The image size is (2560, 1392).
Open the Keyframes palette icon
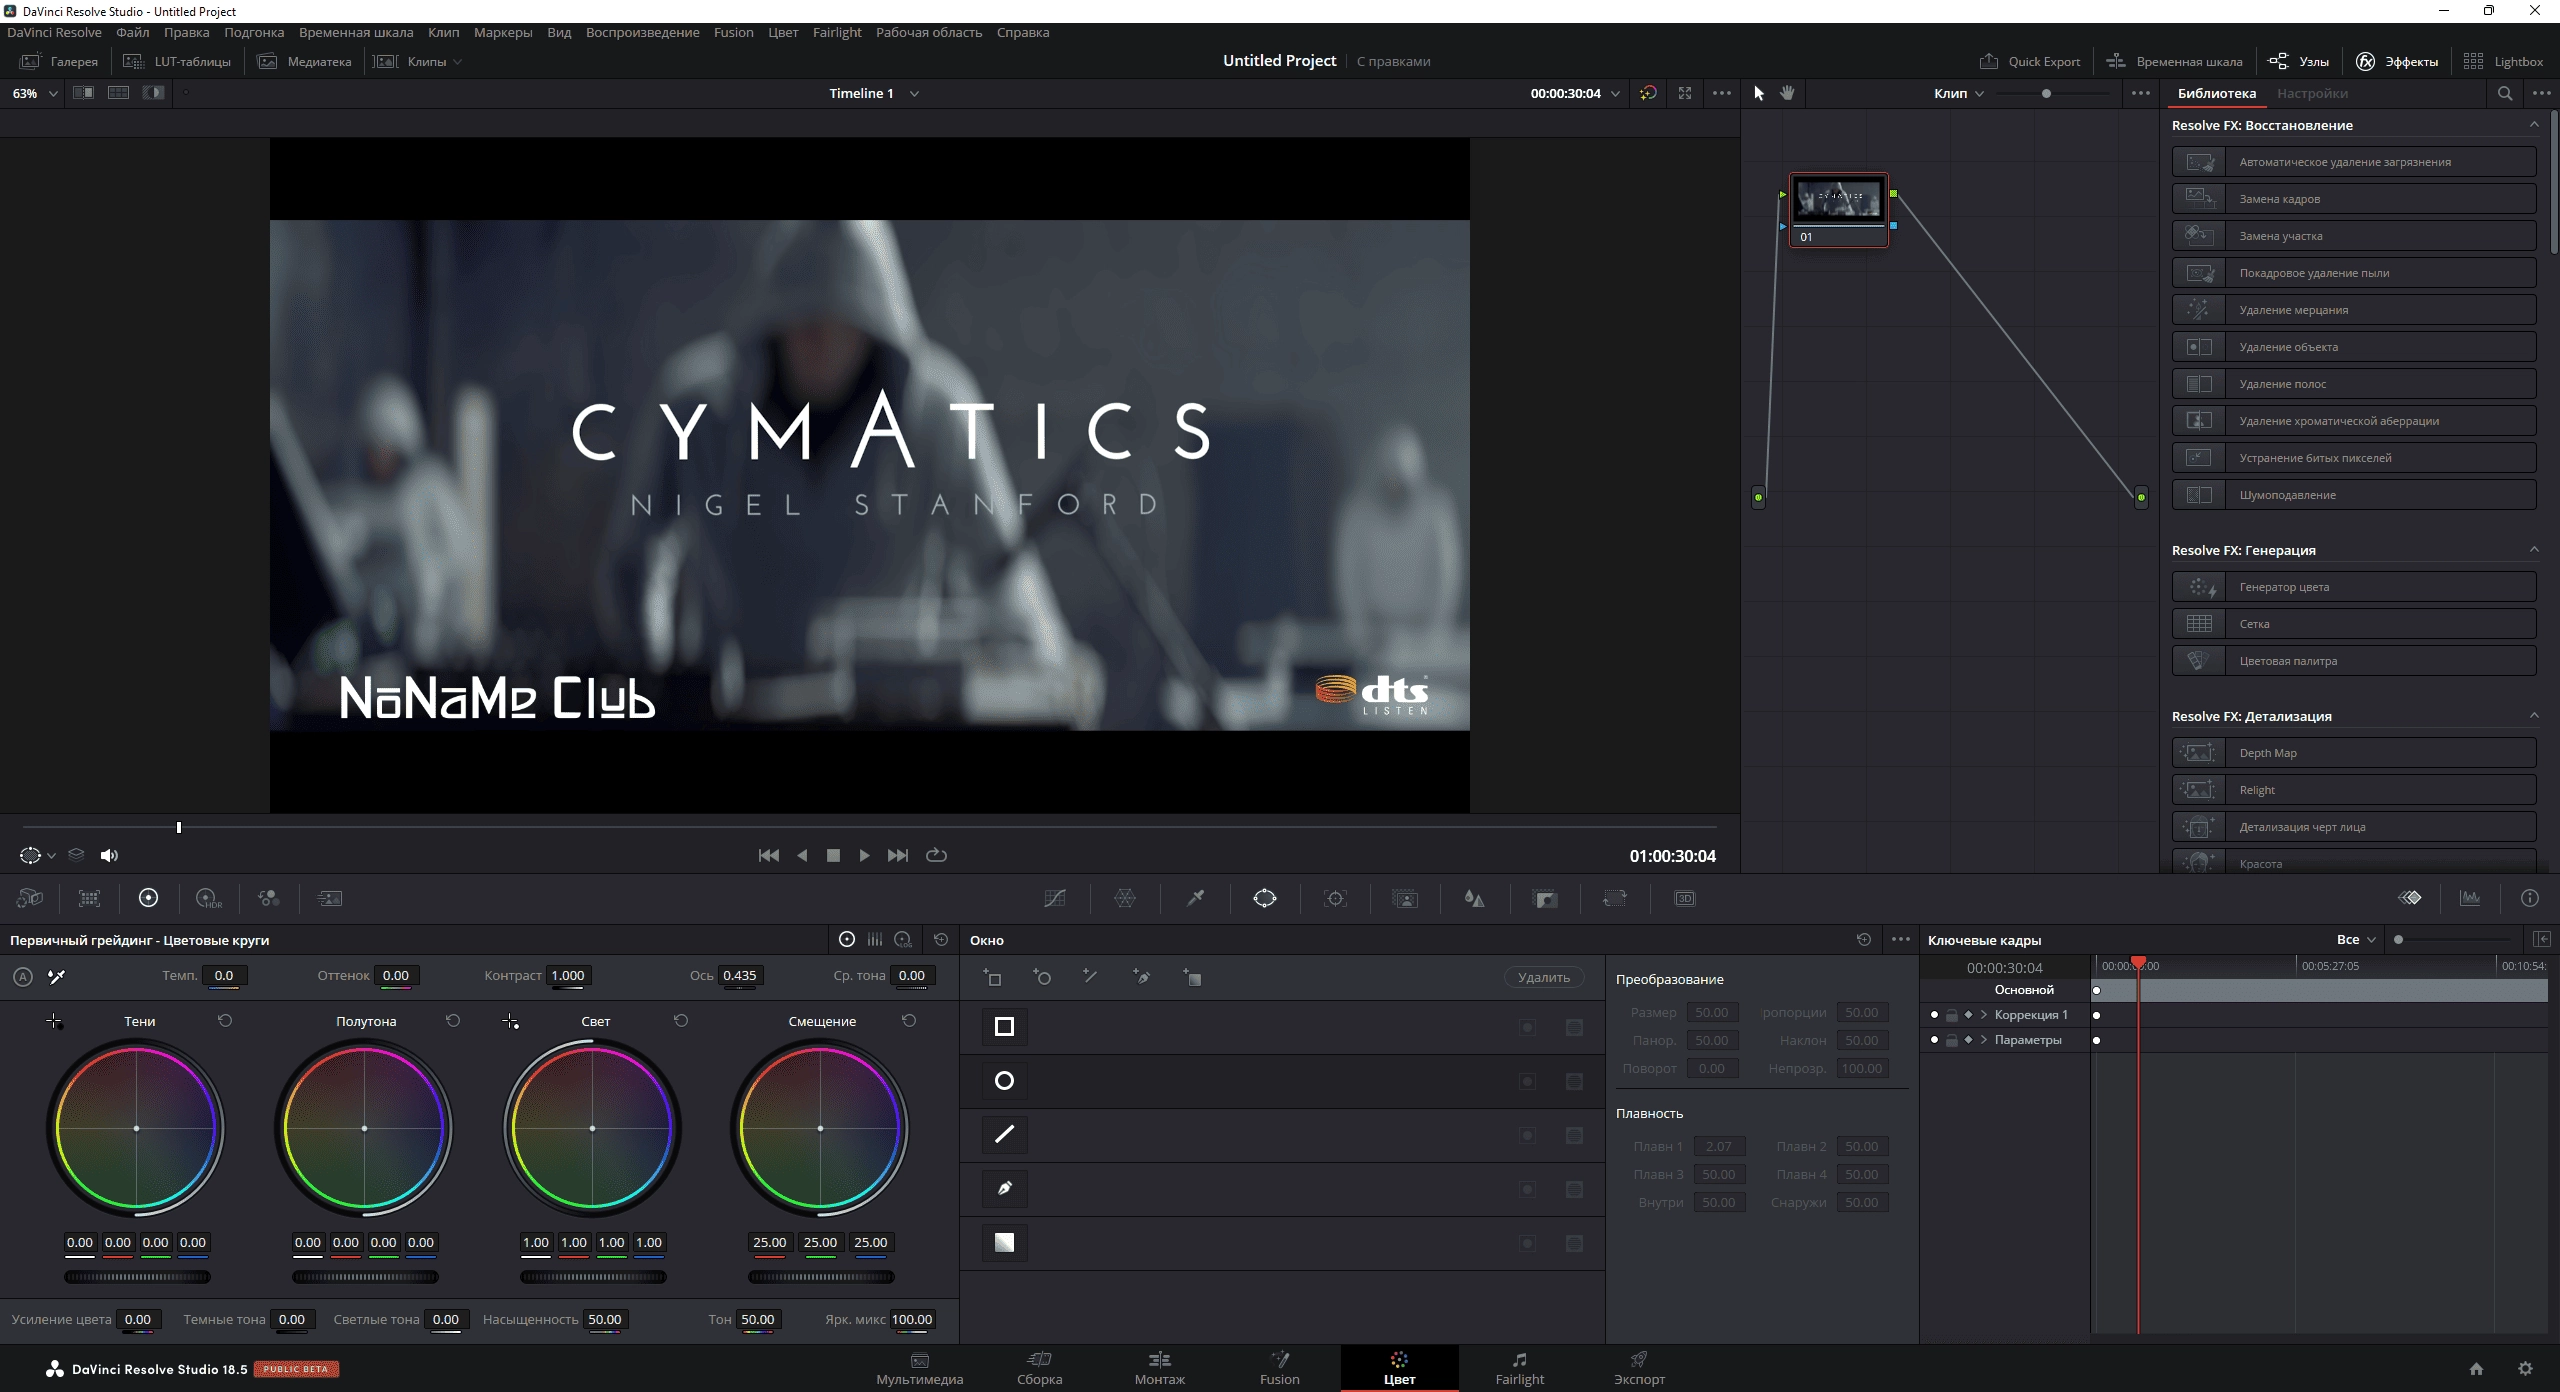(x=2410, y=898)
